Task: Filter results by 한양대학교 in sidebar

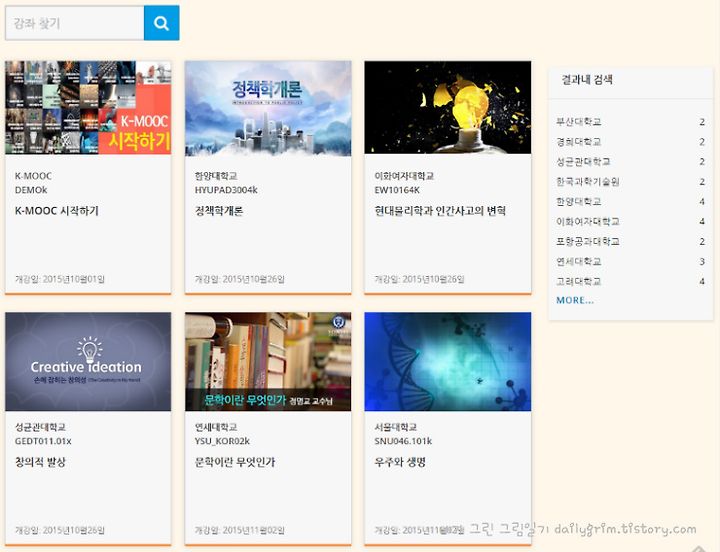Action: (x=579, y=201)
